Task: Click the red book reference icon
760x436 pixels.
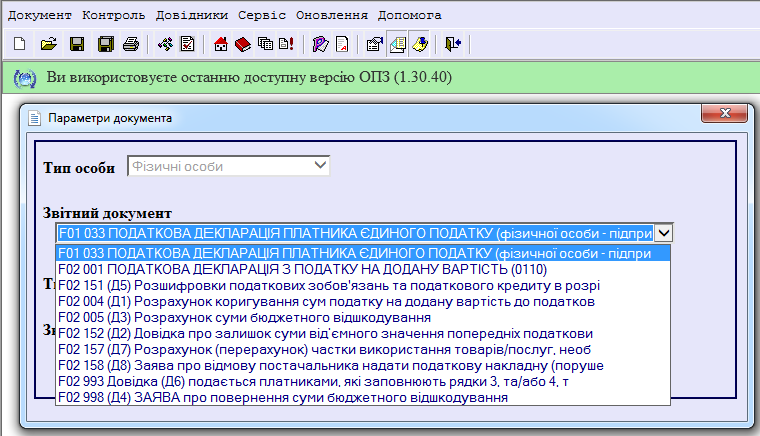Action: (x=243, y=44)
